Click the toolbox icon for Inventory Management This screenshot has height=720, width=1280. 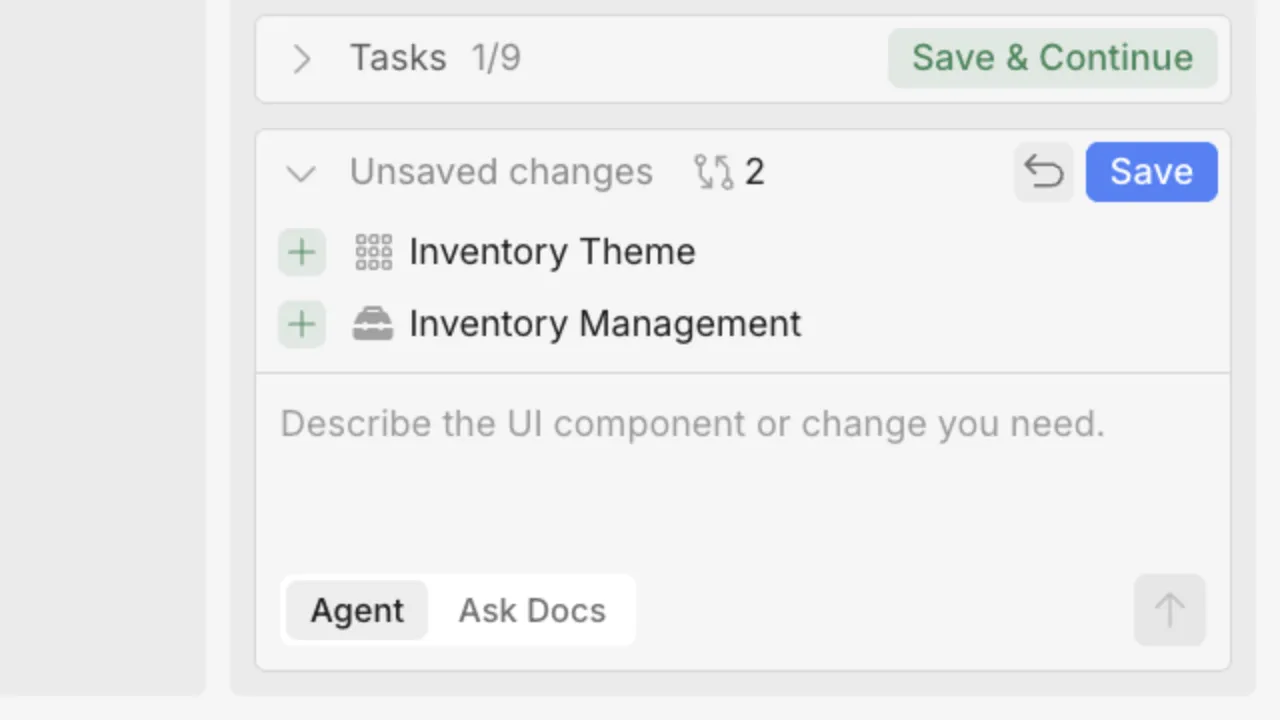(373, 324)
